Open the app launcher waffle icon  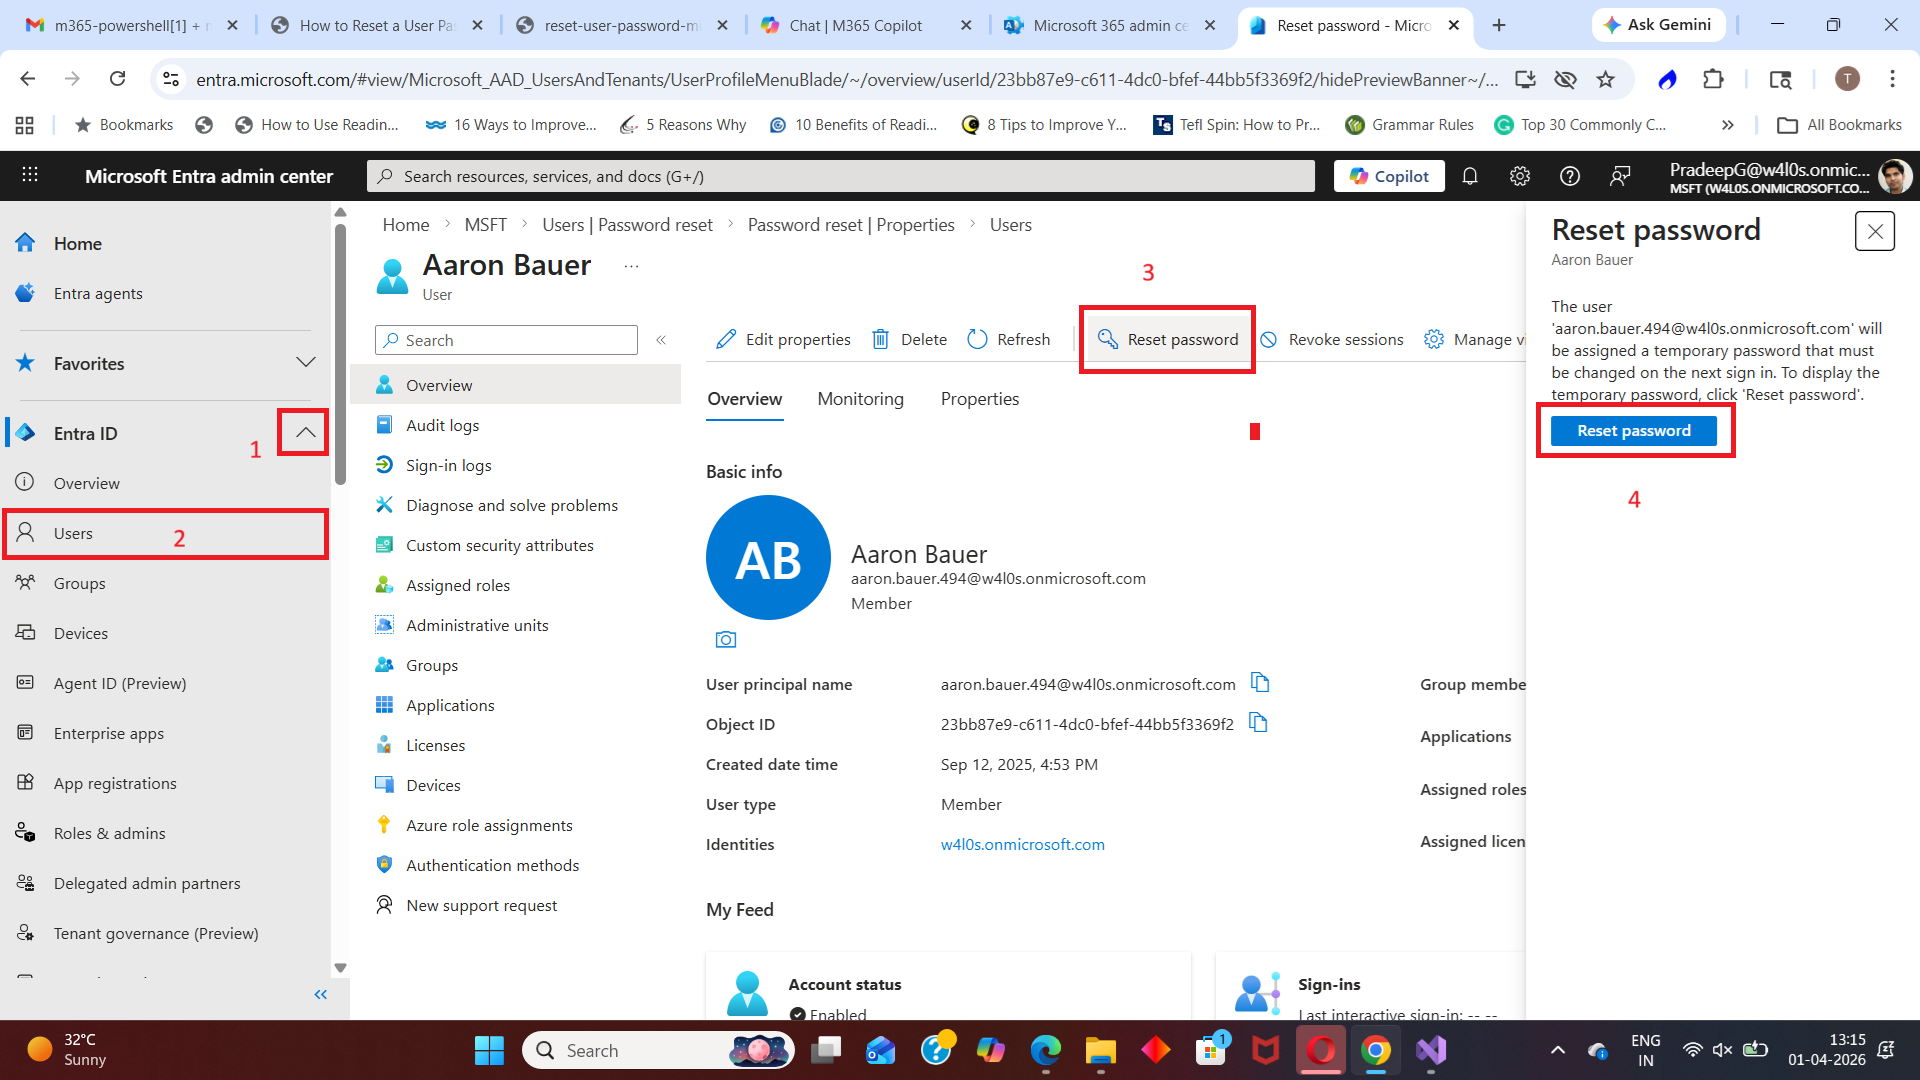point(30,176)
